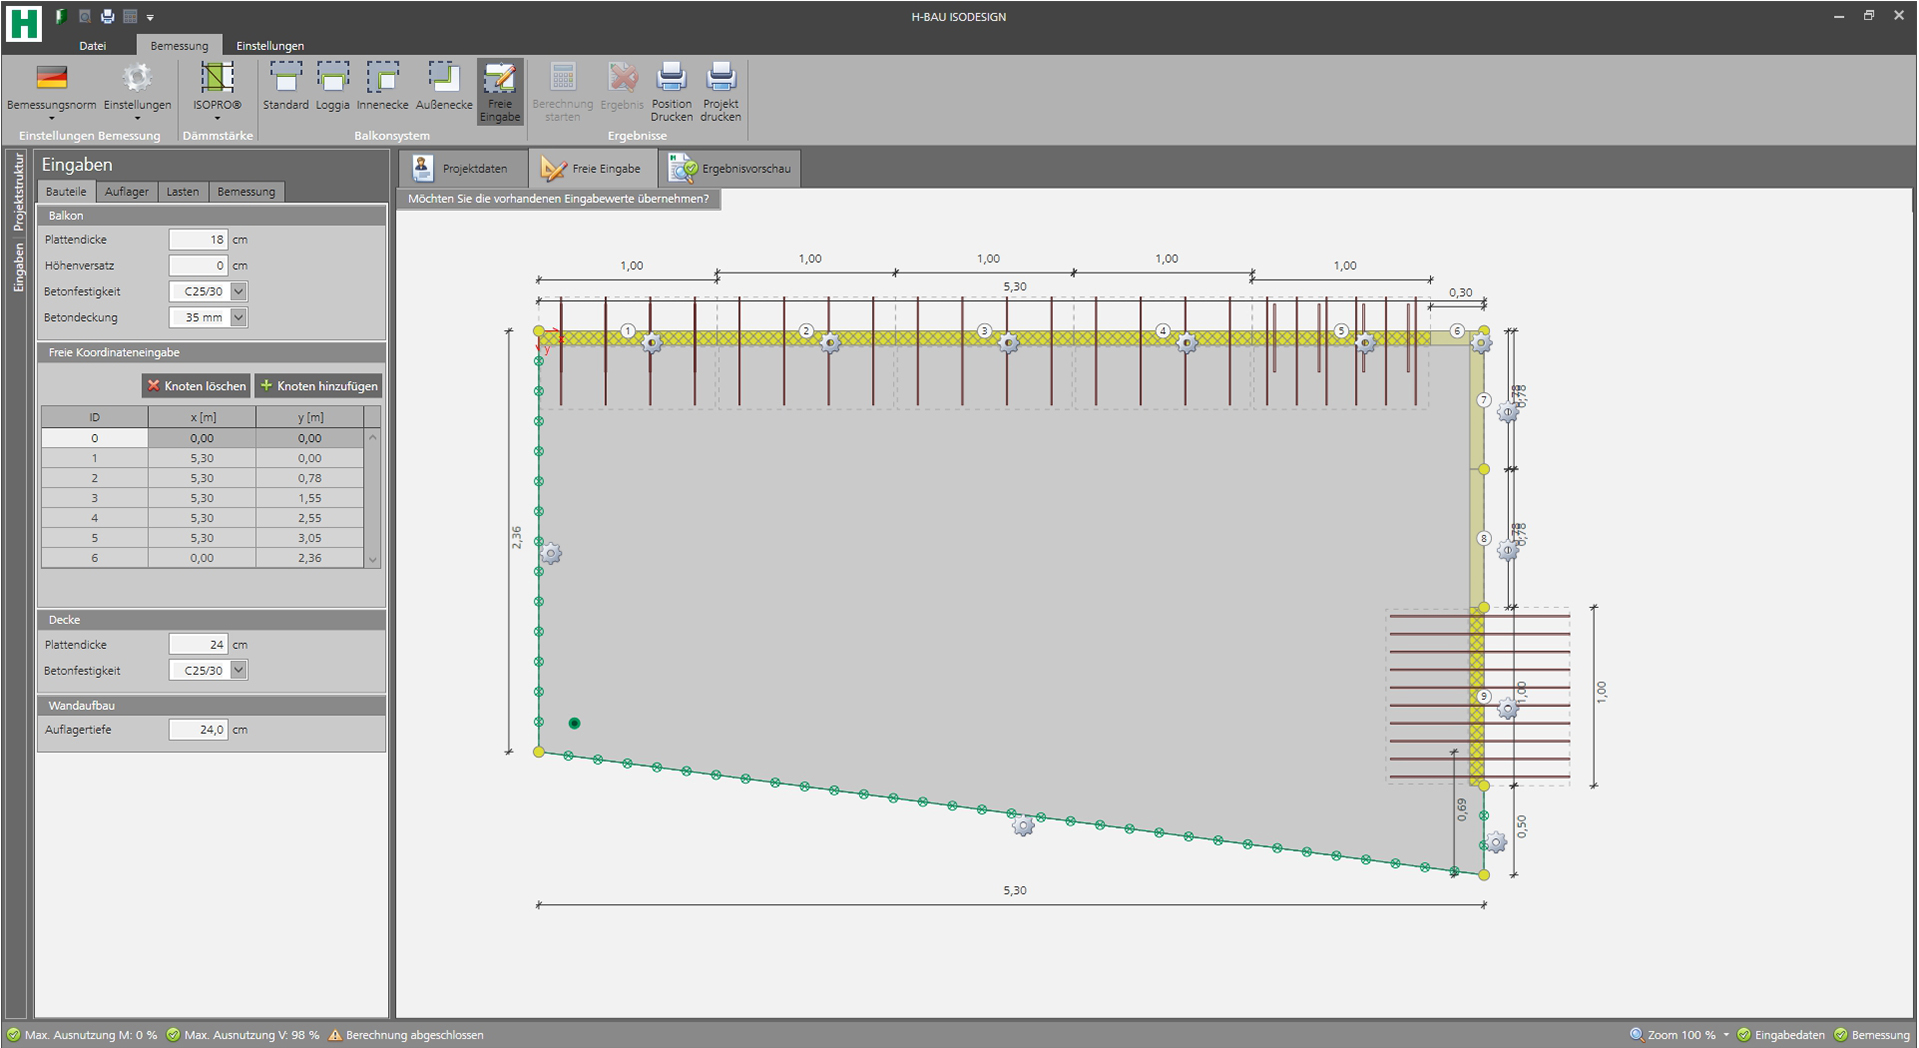Open the Decke Betonfestigkeit dropdown
The height and width of the screenshot is (1048, 1919).
[238, 671]
